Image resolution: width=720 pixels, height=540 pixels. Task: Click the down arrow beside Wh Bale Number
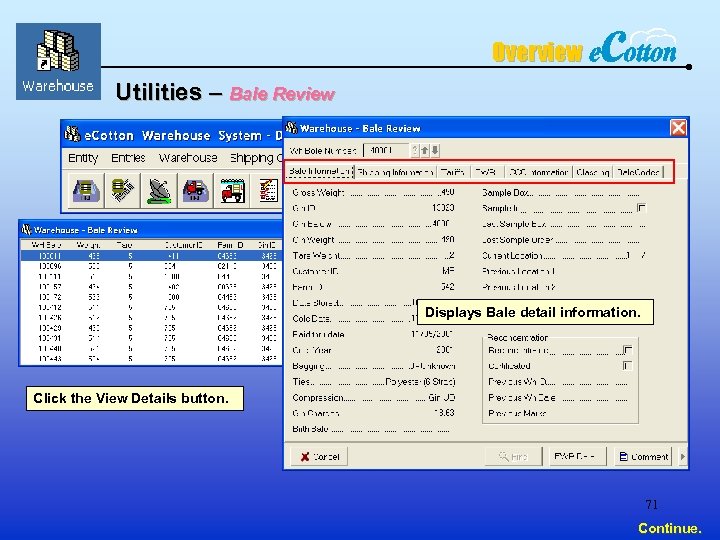coord(435,150)
